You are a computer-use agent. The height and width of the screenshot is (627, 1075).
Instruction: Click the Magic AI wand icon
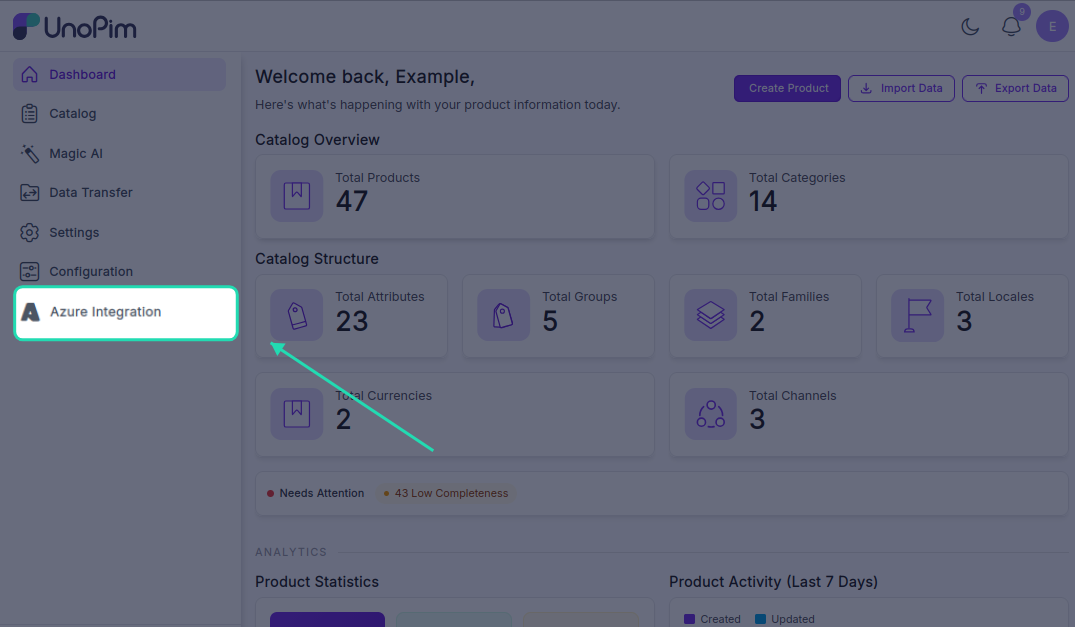click(29, 153)
